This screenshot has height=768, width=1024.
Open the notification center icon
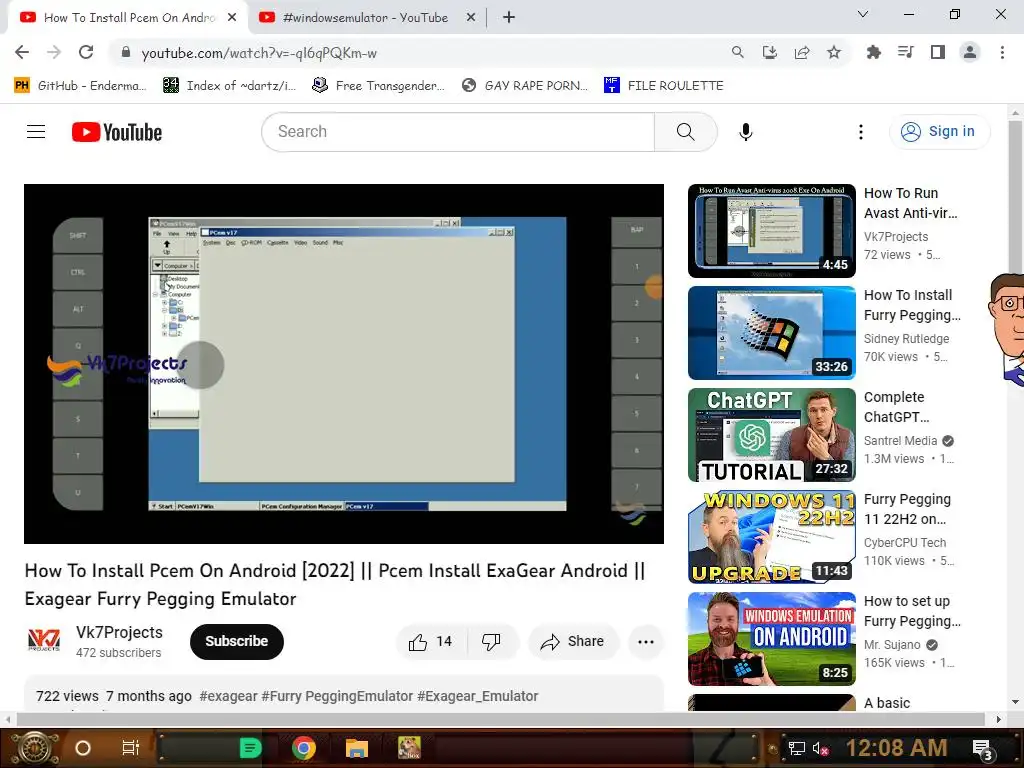[x=983, y=749]
